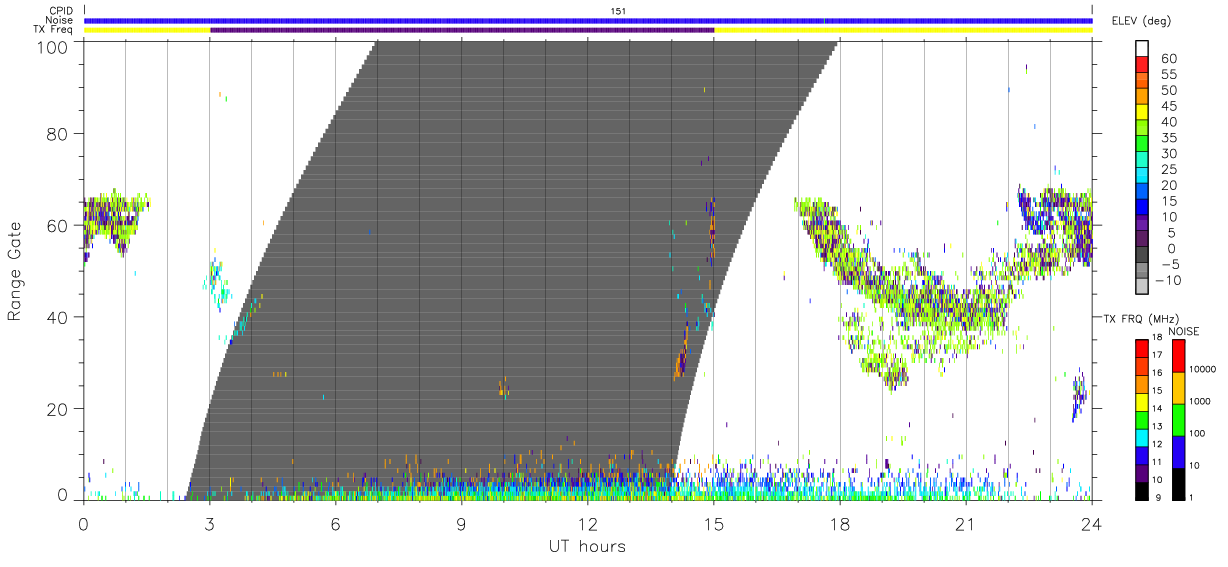Click the UT hours tick label 15
This screenshot has width=1228, height=567.
[714, 524]
